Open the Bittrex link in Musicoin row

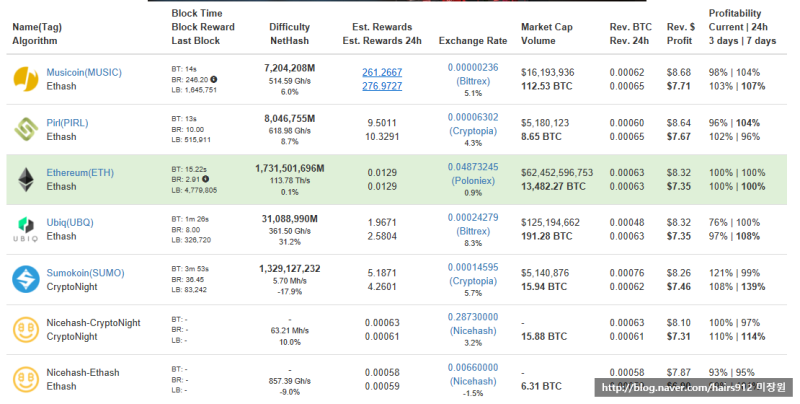click(473, 81)
